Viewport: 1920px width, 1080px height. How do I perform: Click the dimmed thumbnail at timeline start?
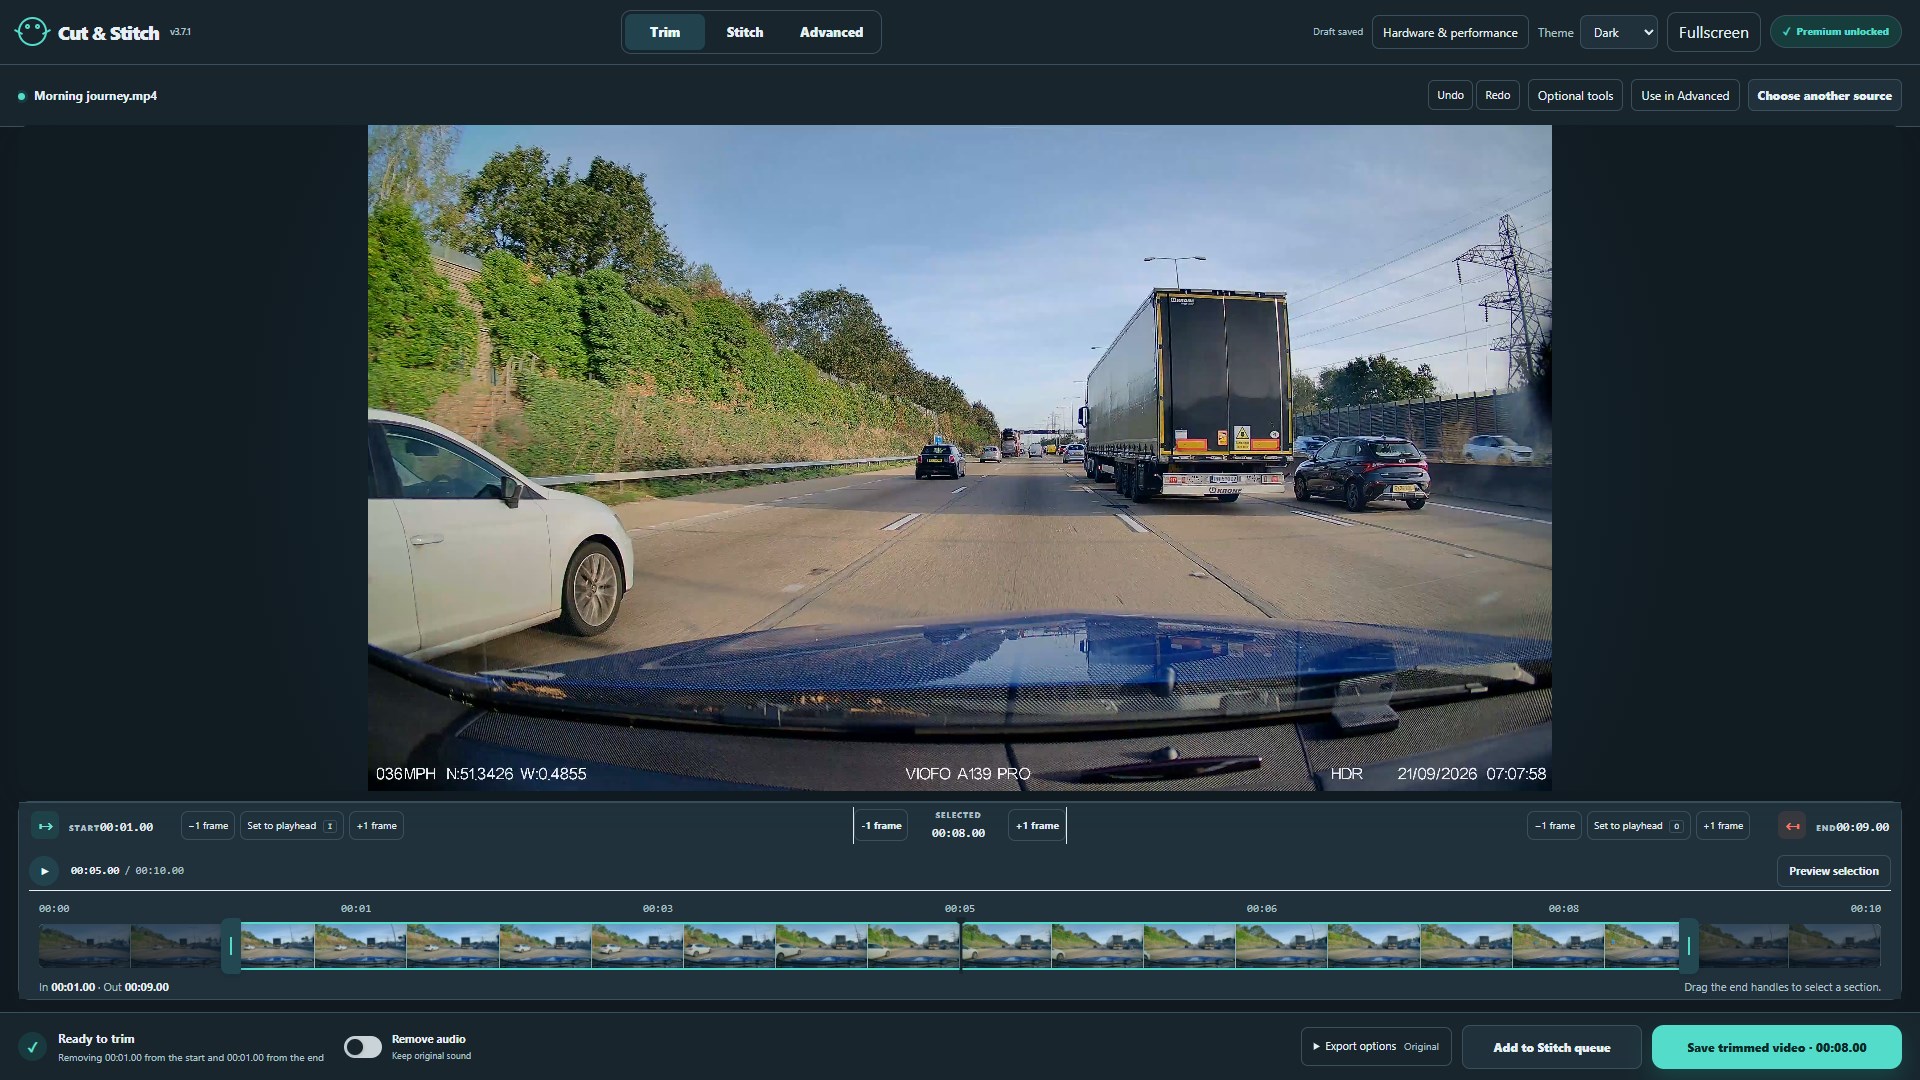(84, 945)
